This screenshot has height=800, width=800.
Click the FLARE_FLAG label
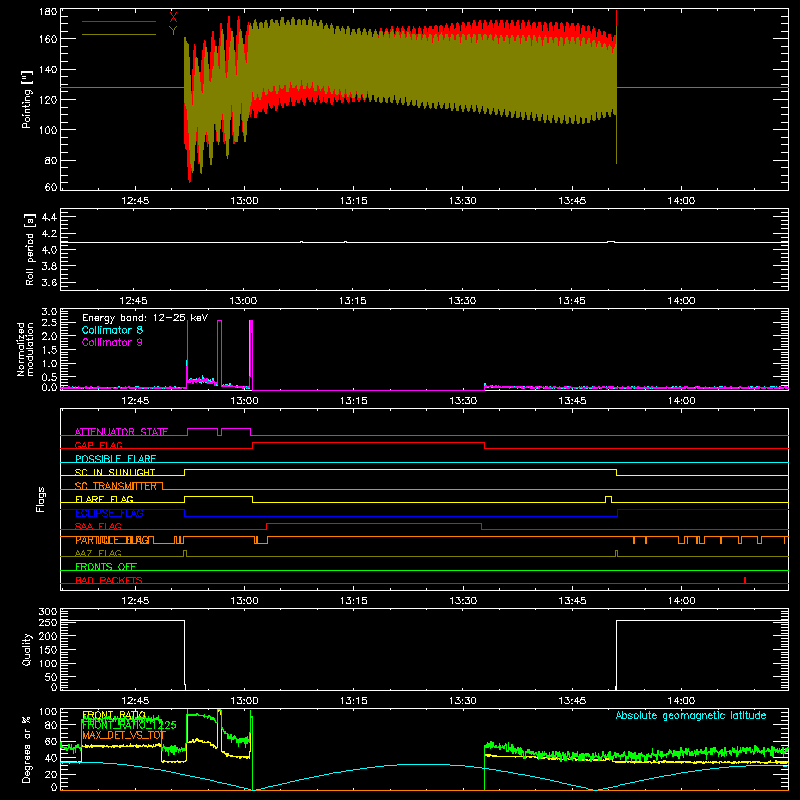[104, 499]
